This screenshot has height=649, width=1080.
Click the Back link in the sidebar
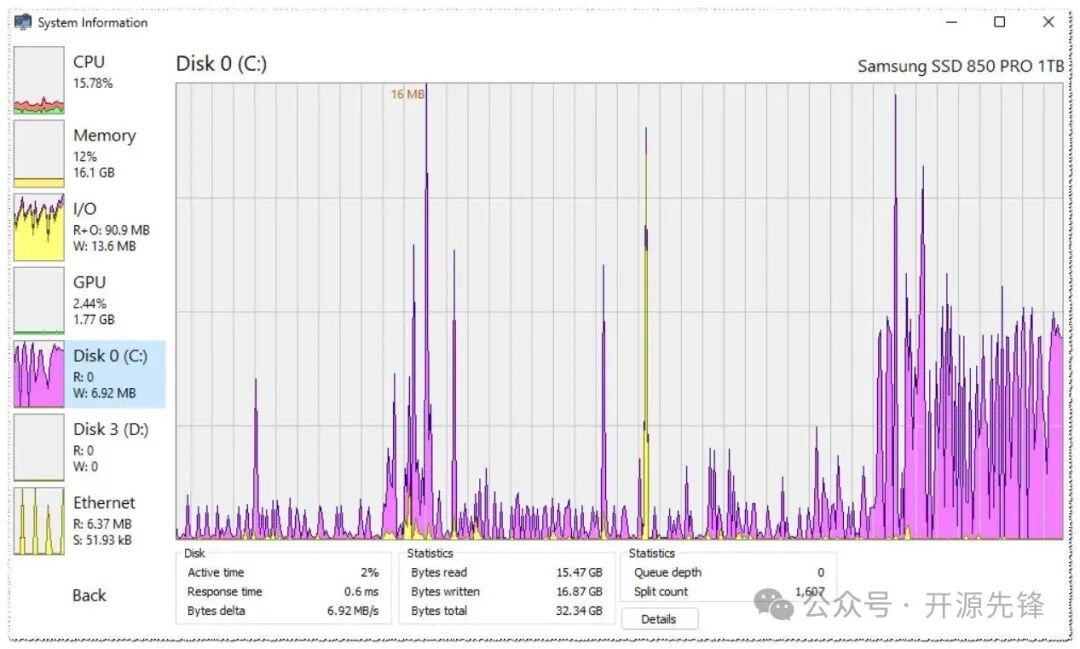(x=89, y=595)
